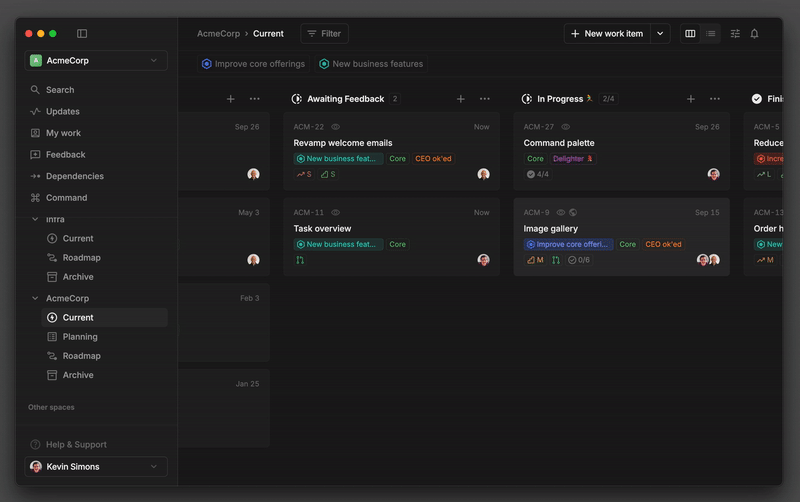Image resolution: width=800 pixels, height=502 pixels.
Task: Click the AcmeCorp breadcrumb
Action: point(218,34)
